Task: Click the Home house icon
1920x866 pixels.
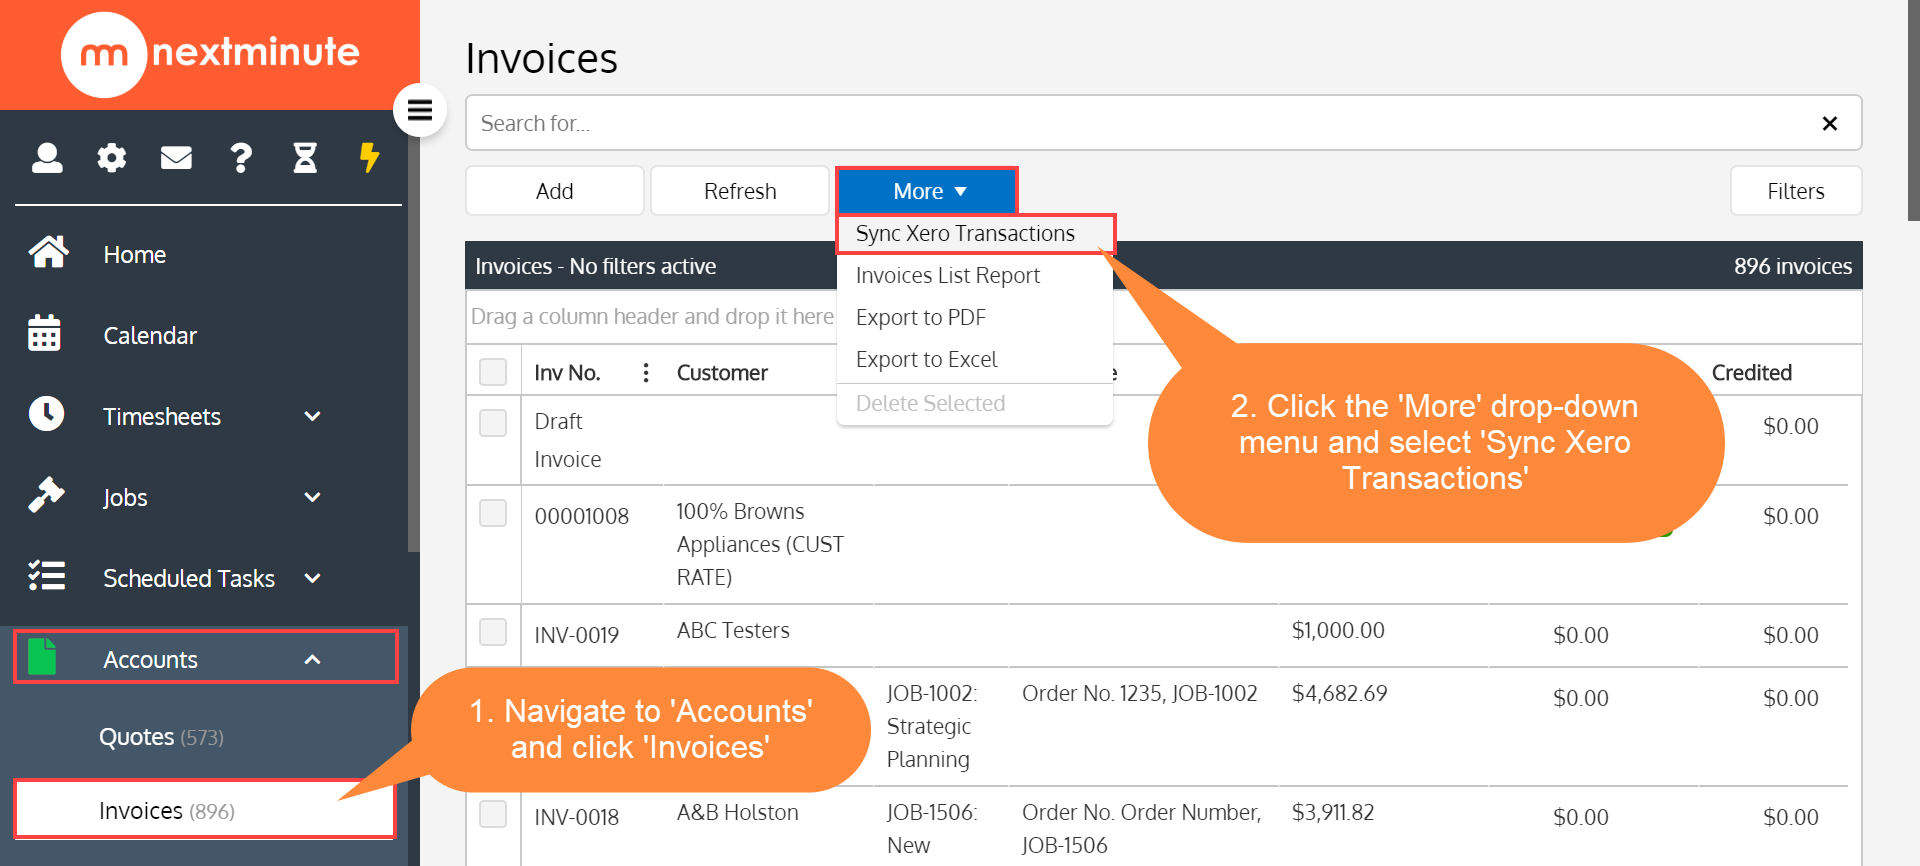Action: point(48,252)
